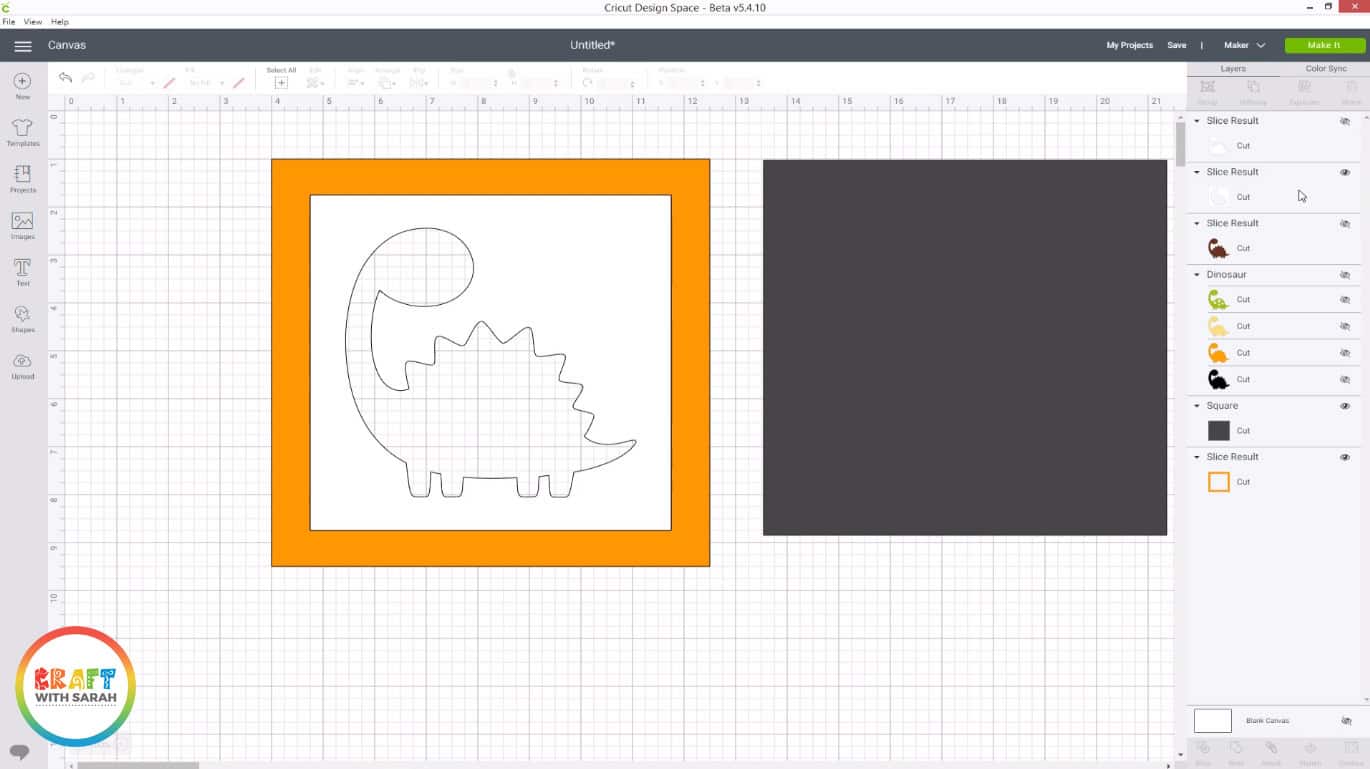
Task: Show the hidden Dinosaur group layer
Action: (x=1345, y=275)
